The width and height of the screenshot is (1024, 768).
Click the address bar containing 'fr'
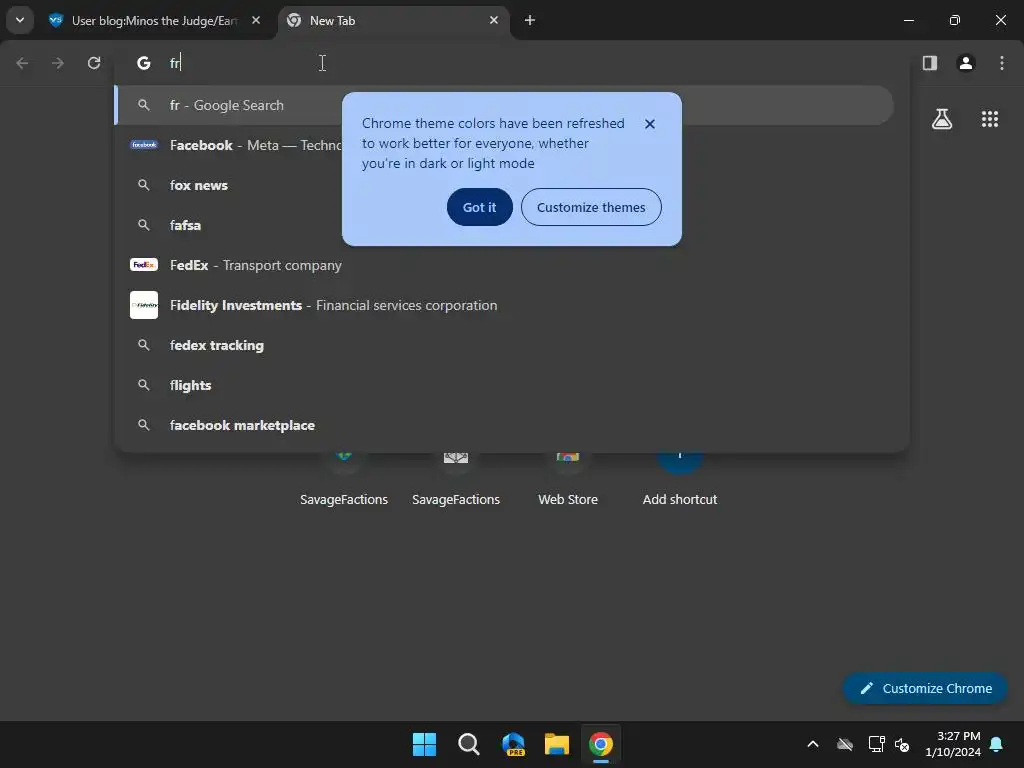(511, 63)
